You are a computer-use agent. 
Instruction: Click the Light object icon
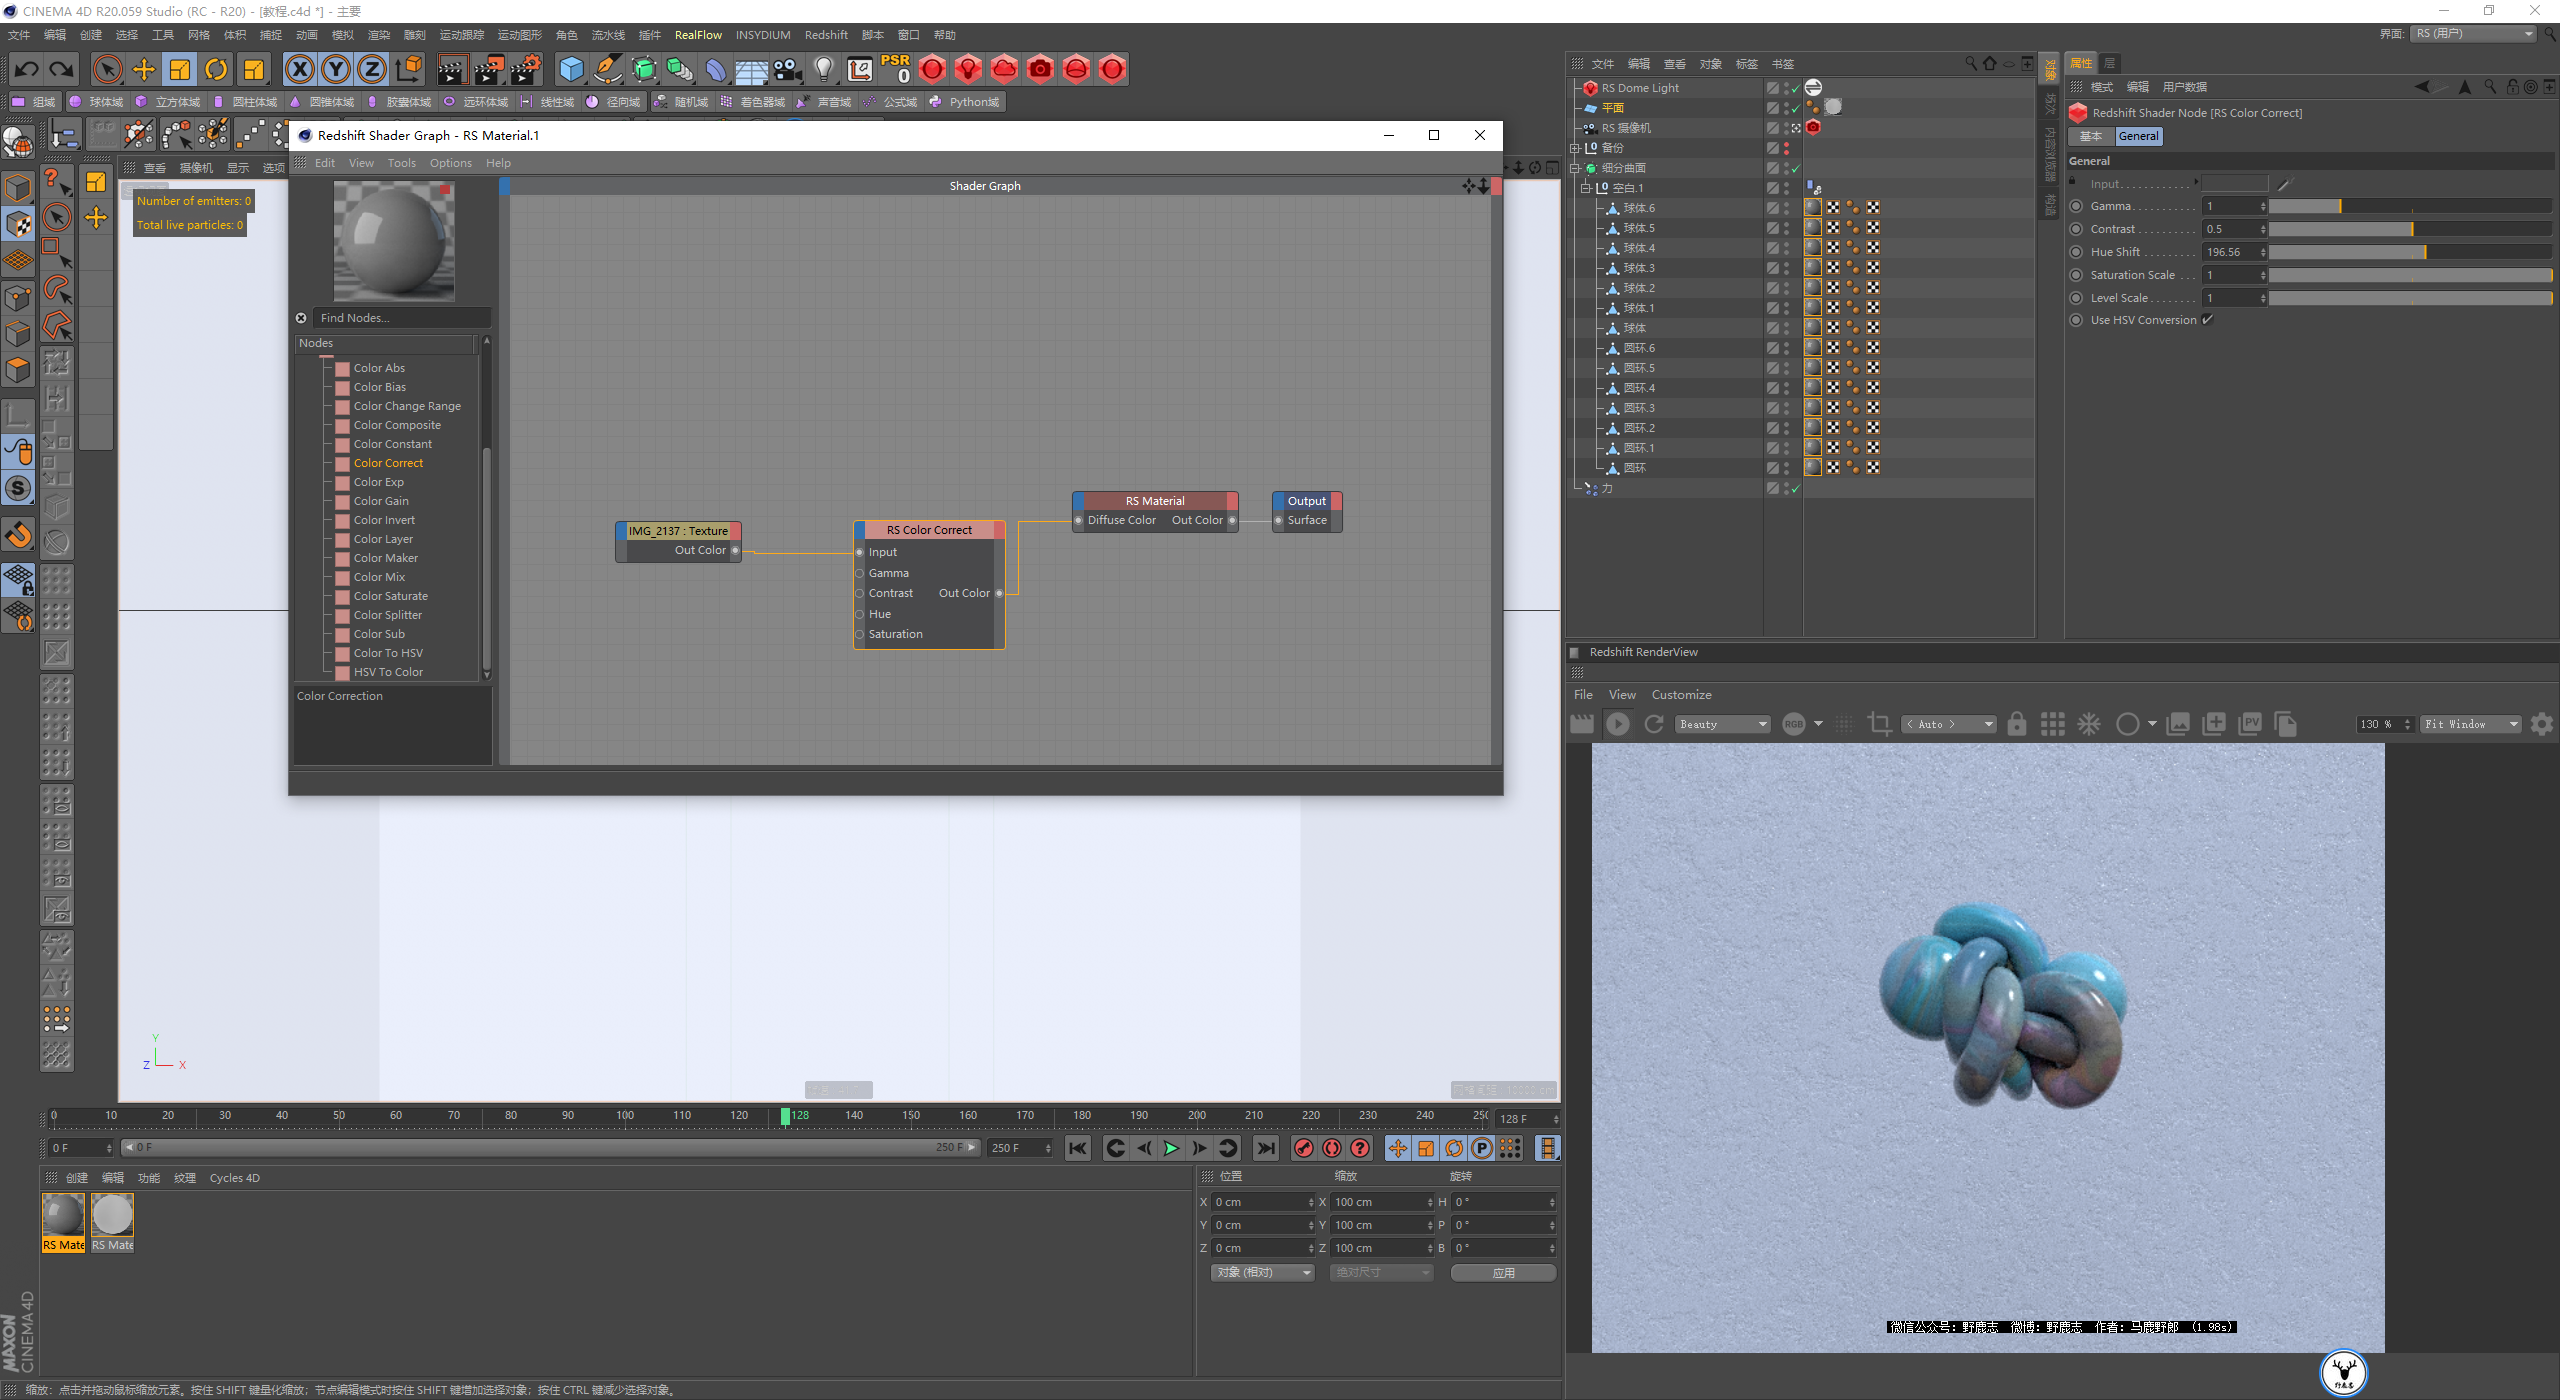[x=823, y=69]
